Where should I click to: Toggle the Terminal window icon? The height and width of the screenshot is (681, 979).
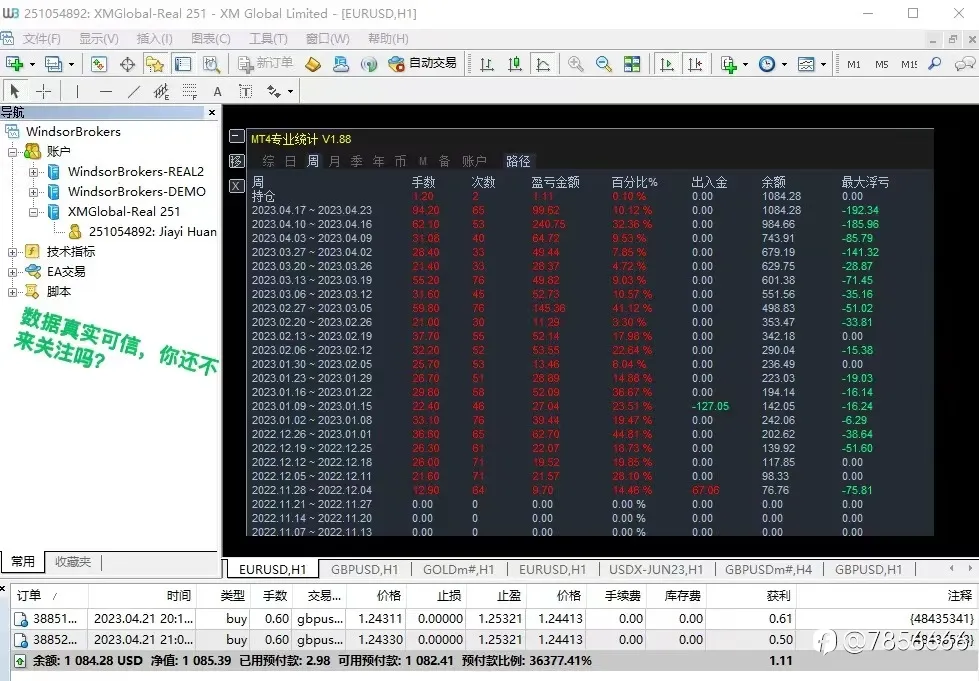tap(183, 64)
